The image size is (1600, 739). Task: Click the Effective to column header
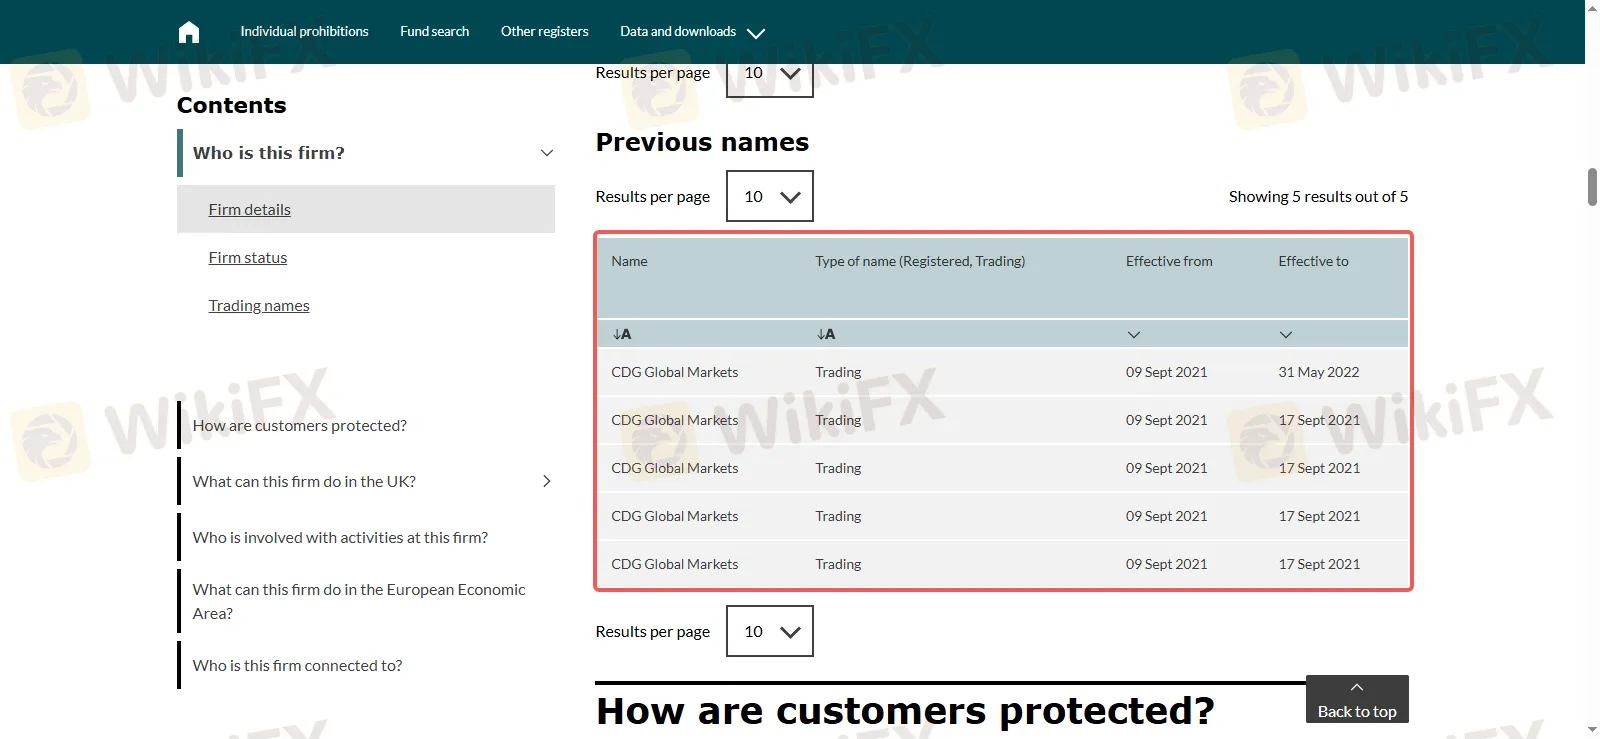[1313, 261]
